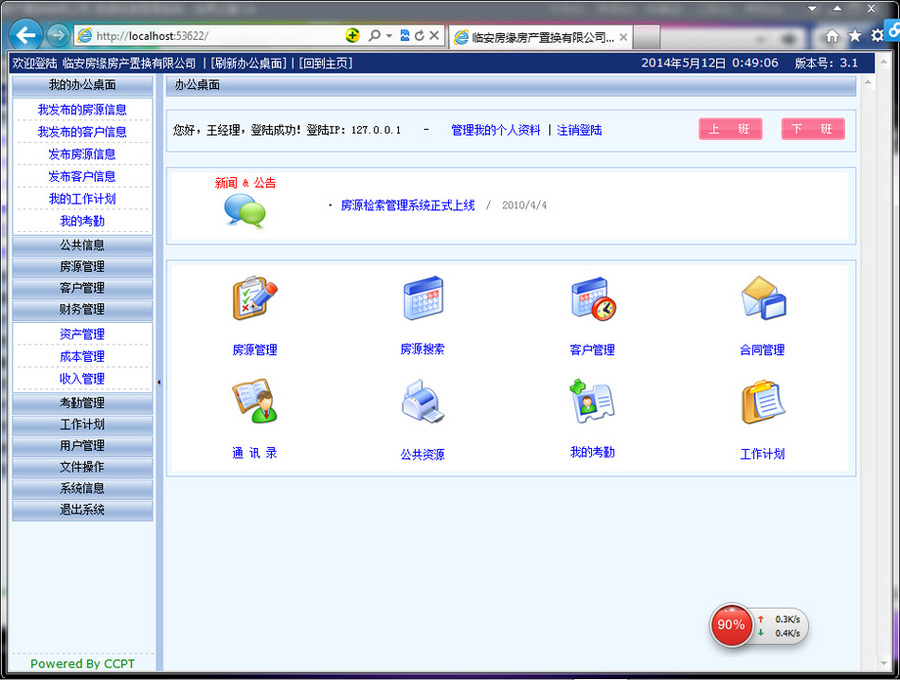Click the pink 下班 clock-out button
The image size is (900, 680).
[x=813, y=129]
